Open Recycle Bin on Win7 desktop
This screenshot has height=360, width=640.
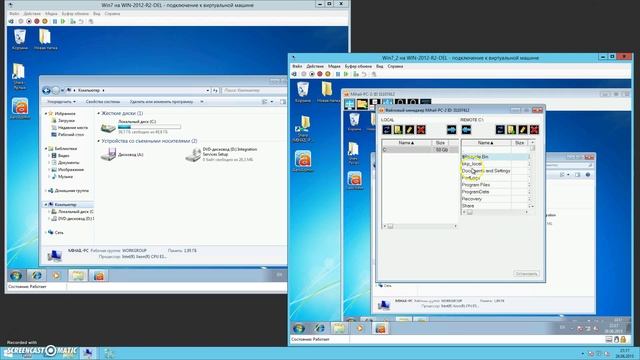coord(20,40)
